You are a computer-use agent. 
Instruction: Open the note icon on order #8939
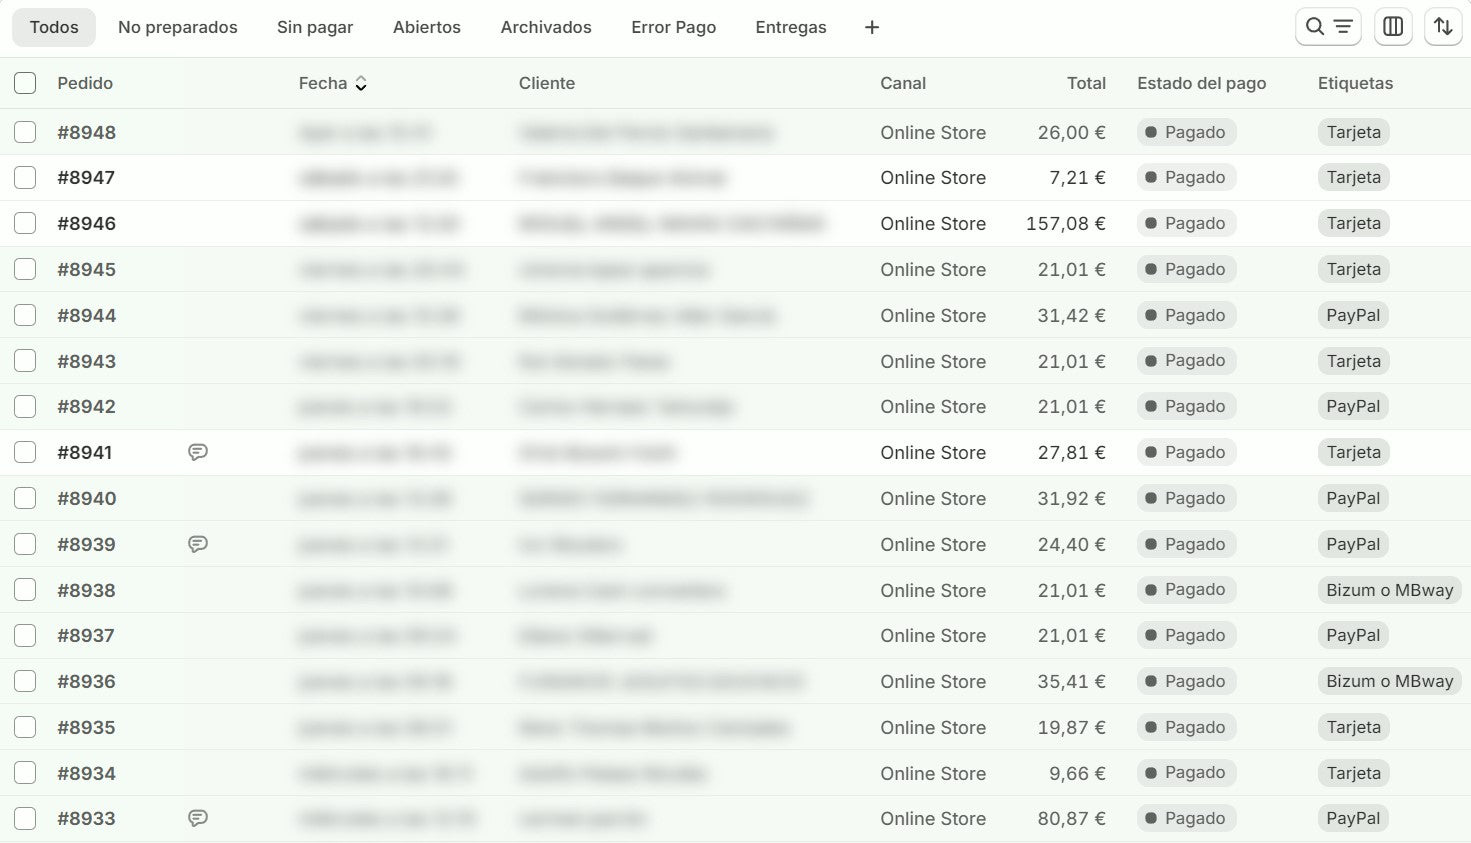tap(198, 545)
